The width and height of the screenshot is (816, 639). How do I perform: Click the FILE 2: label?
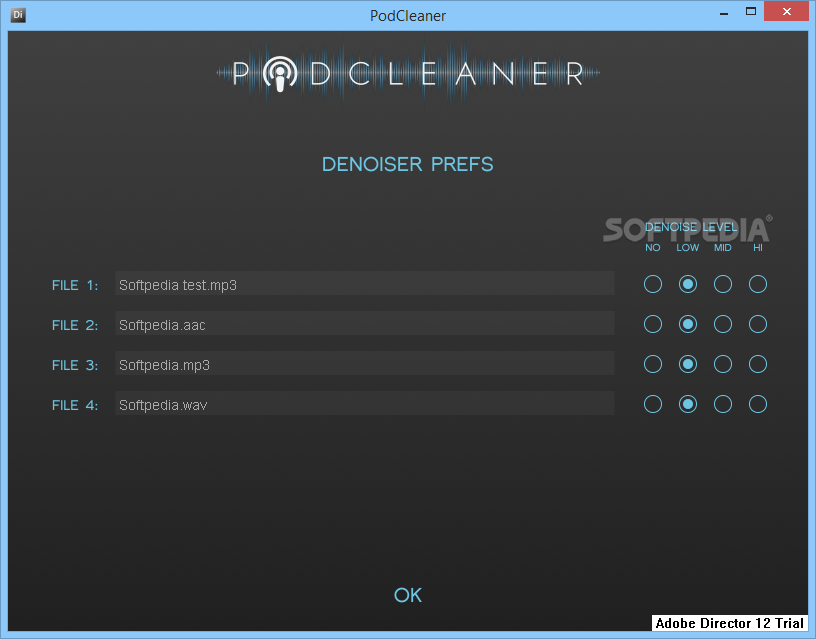coord(75,325)
